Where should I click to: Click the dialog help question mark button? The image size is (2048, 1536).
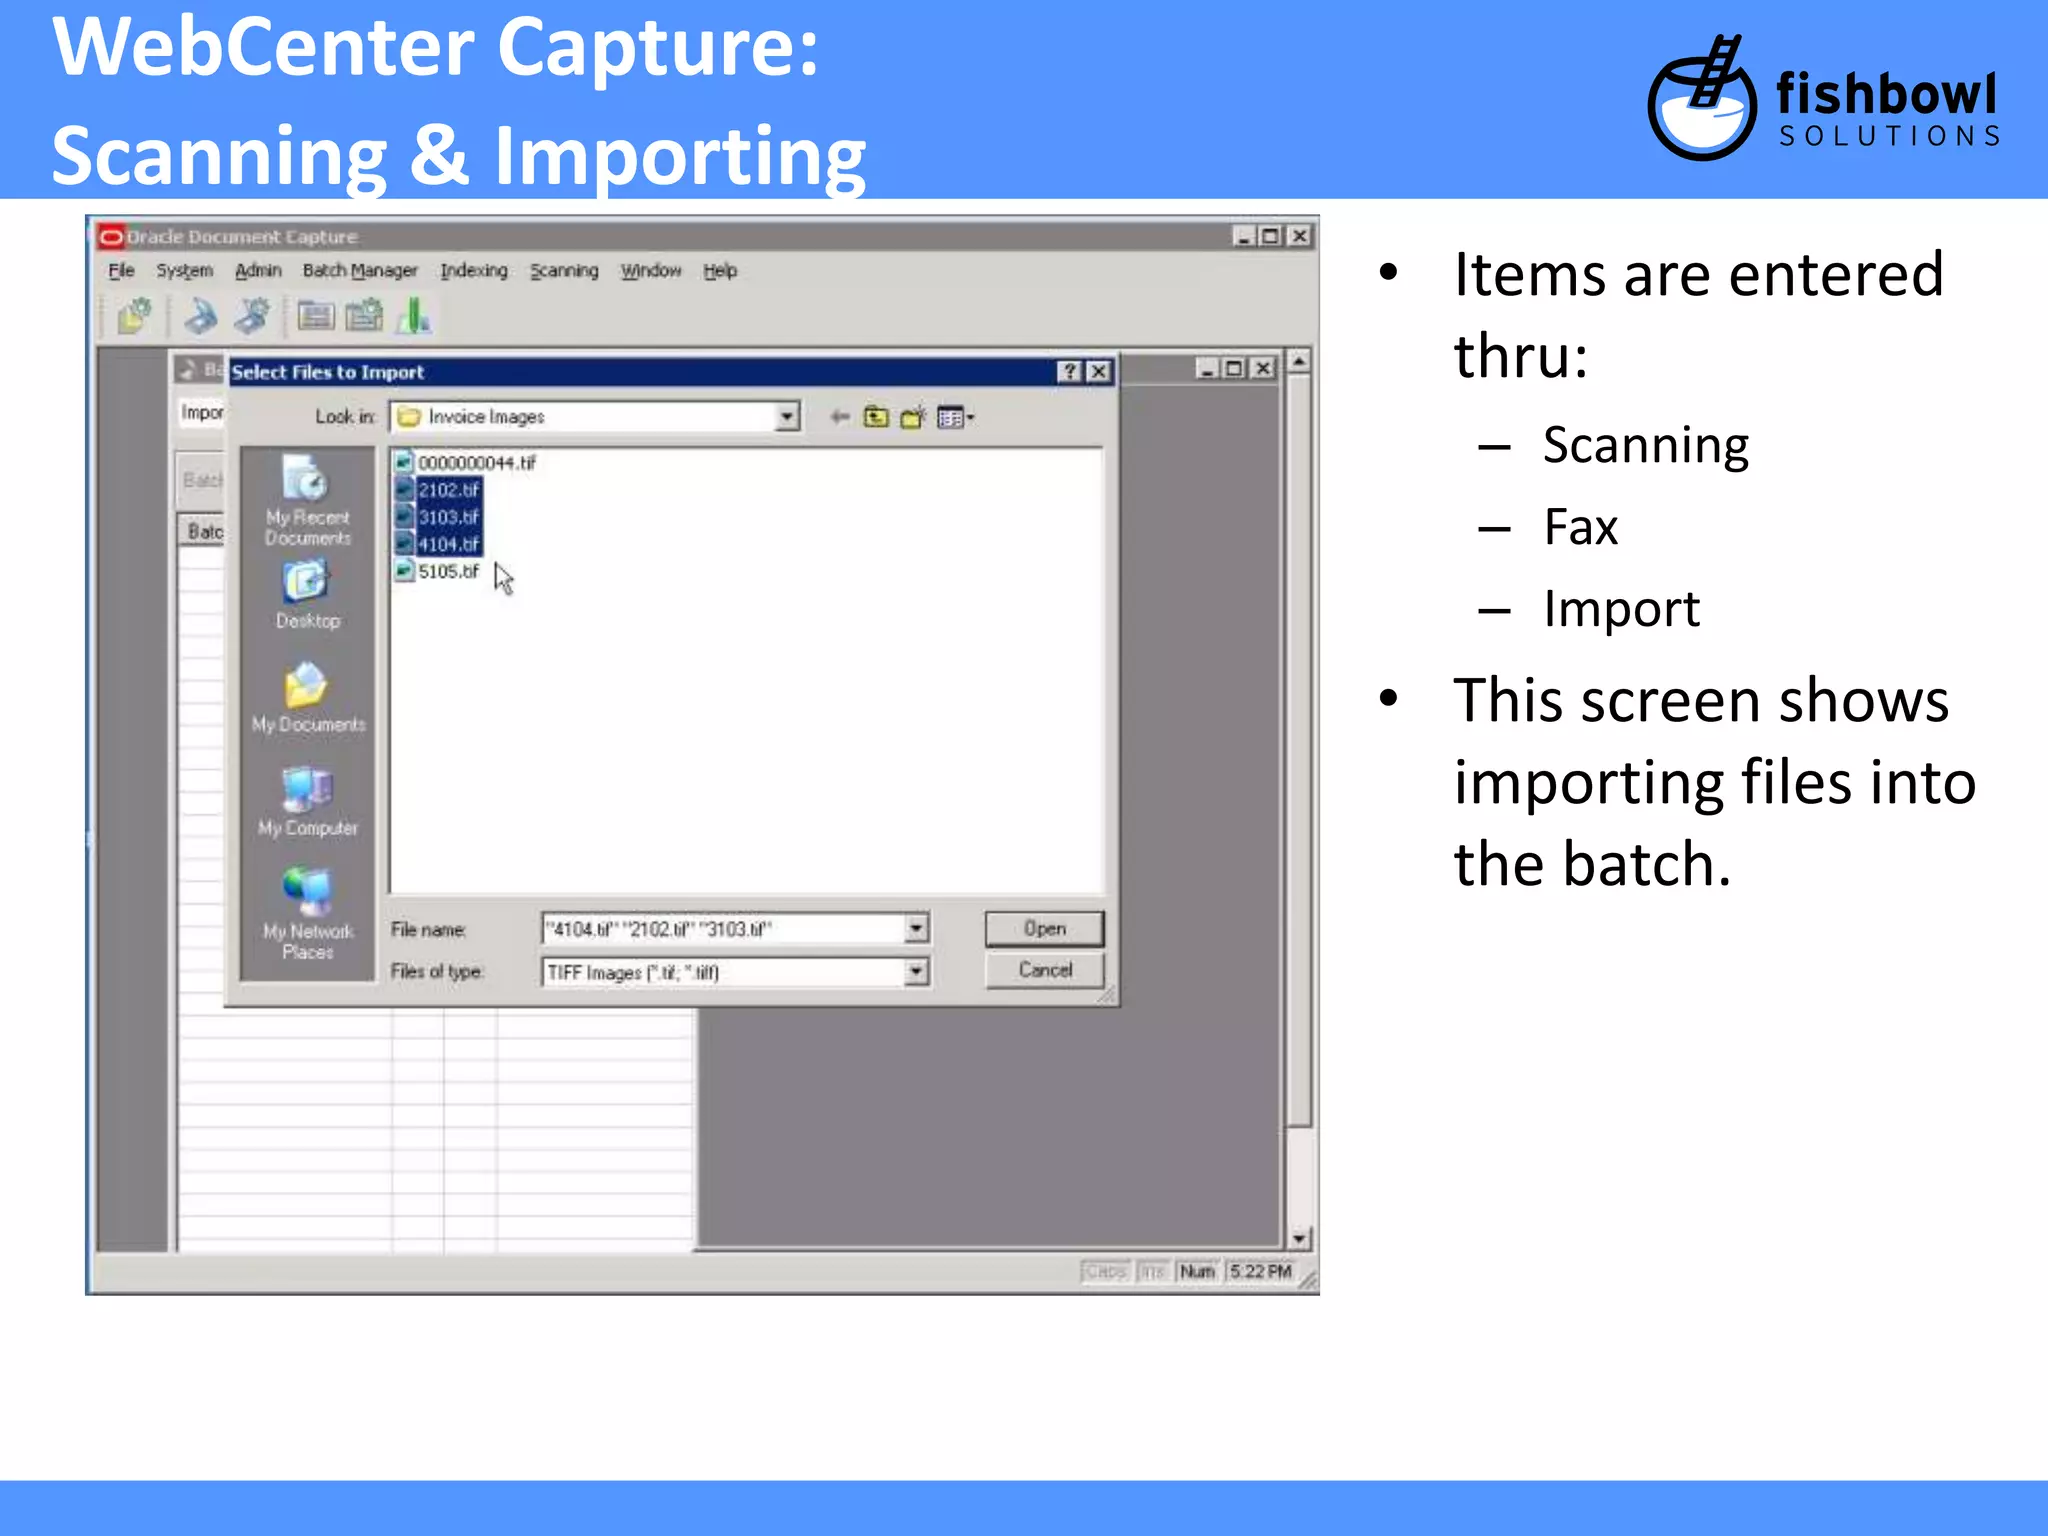pyautogui.click(x=1070, y=372)
